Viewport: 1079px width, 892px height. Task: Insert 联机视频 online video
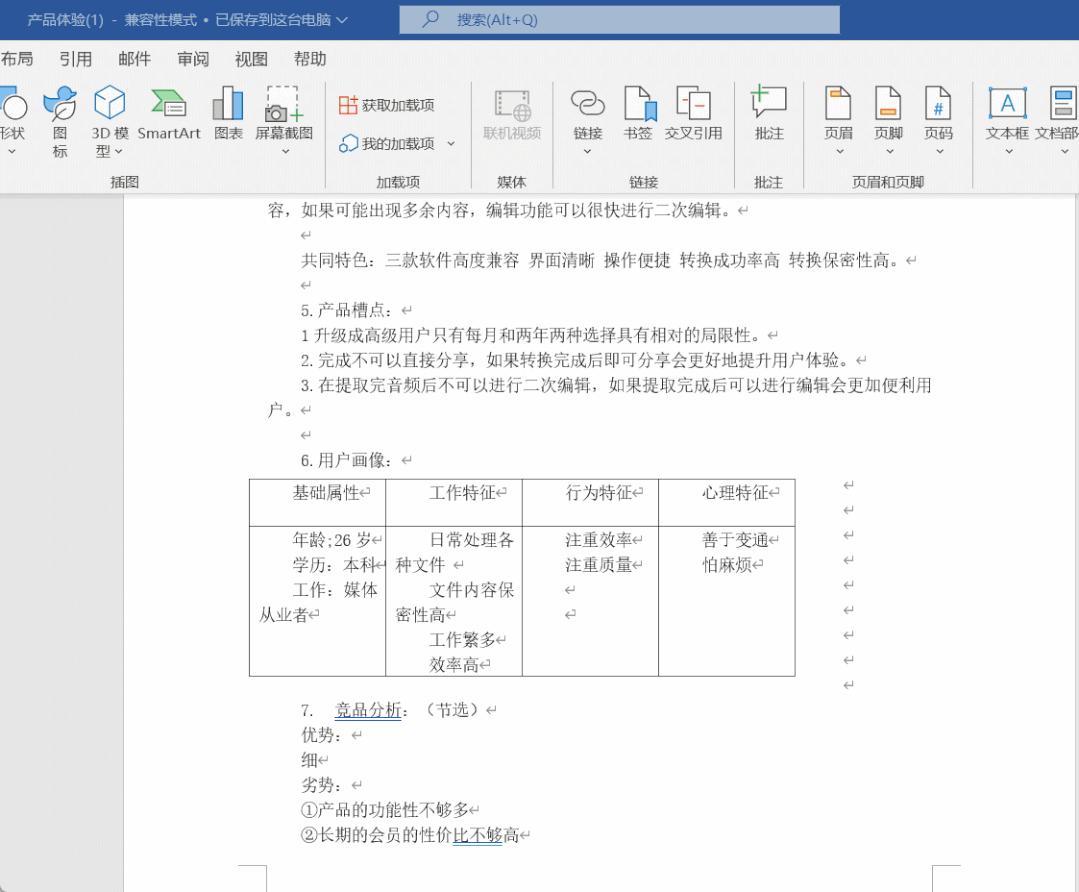coord(513,120)
